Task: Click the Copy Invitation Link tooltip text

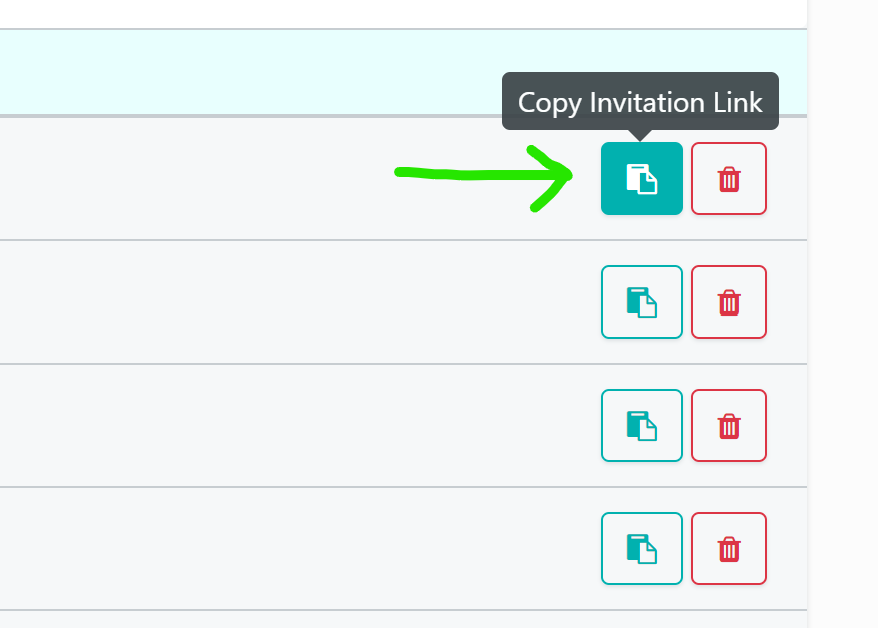Action: (640, 102)
